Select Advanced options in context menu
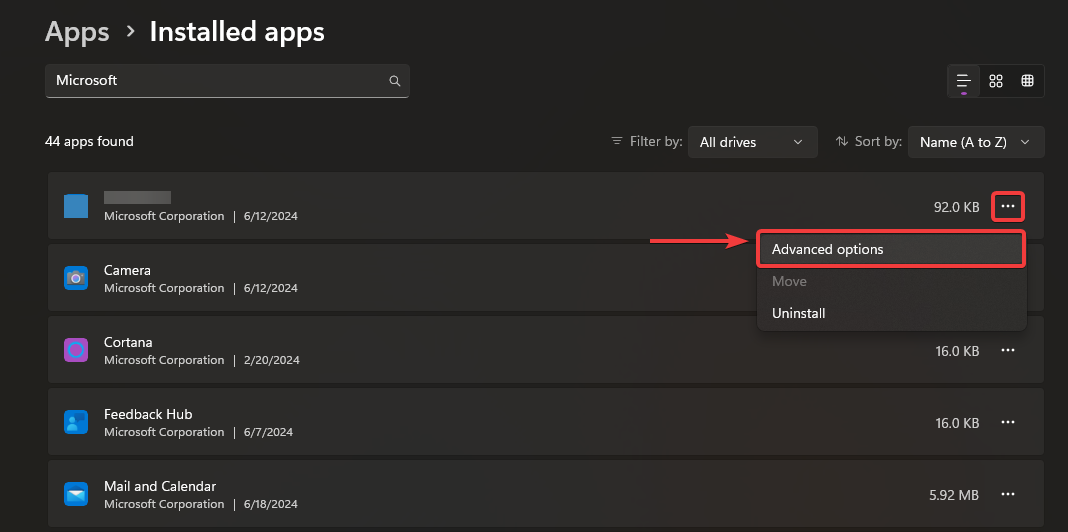1068x532 pixels. pyautogui.click(x=890, y=249)
